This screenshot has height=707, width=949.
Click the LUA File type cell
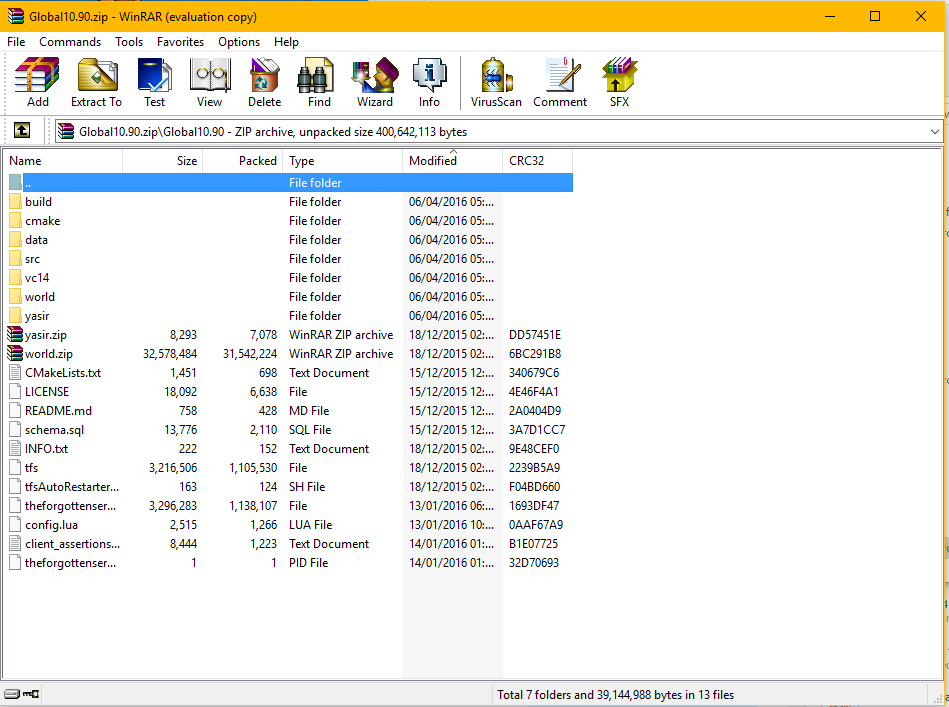coord(310,525)
